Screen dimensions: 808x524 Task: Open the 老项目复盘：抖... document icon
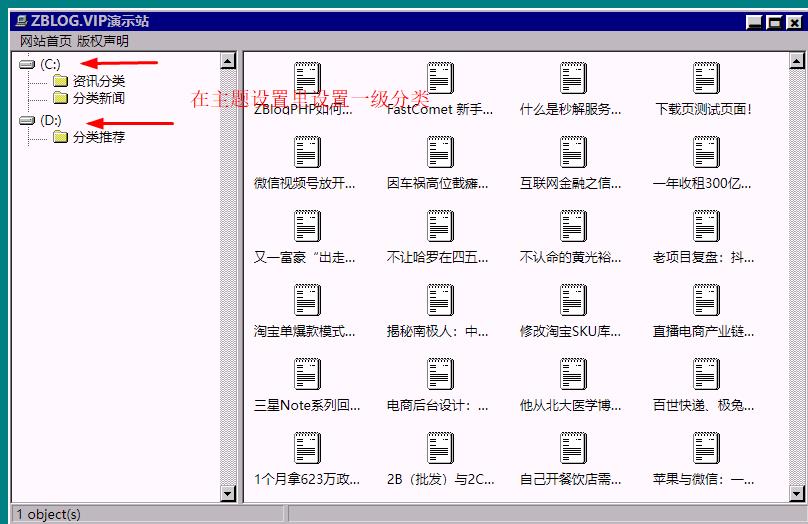pos(706,226)
